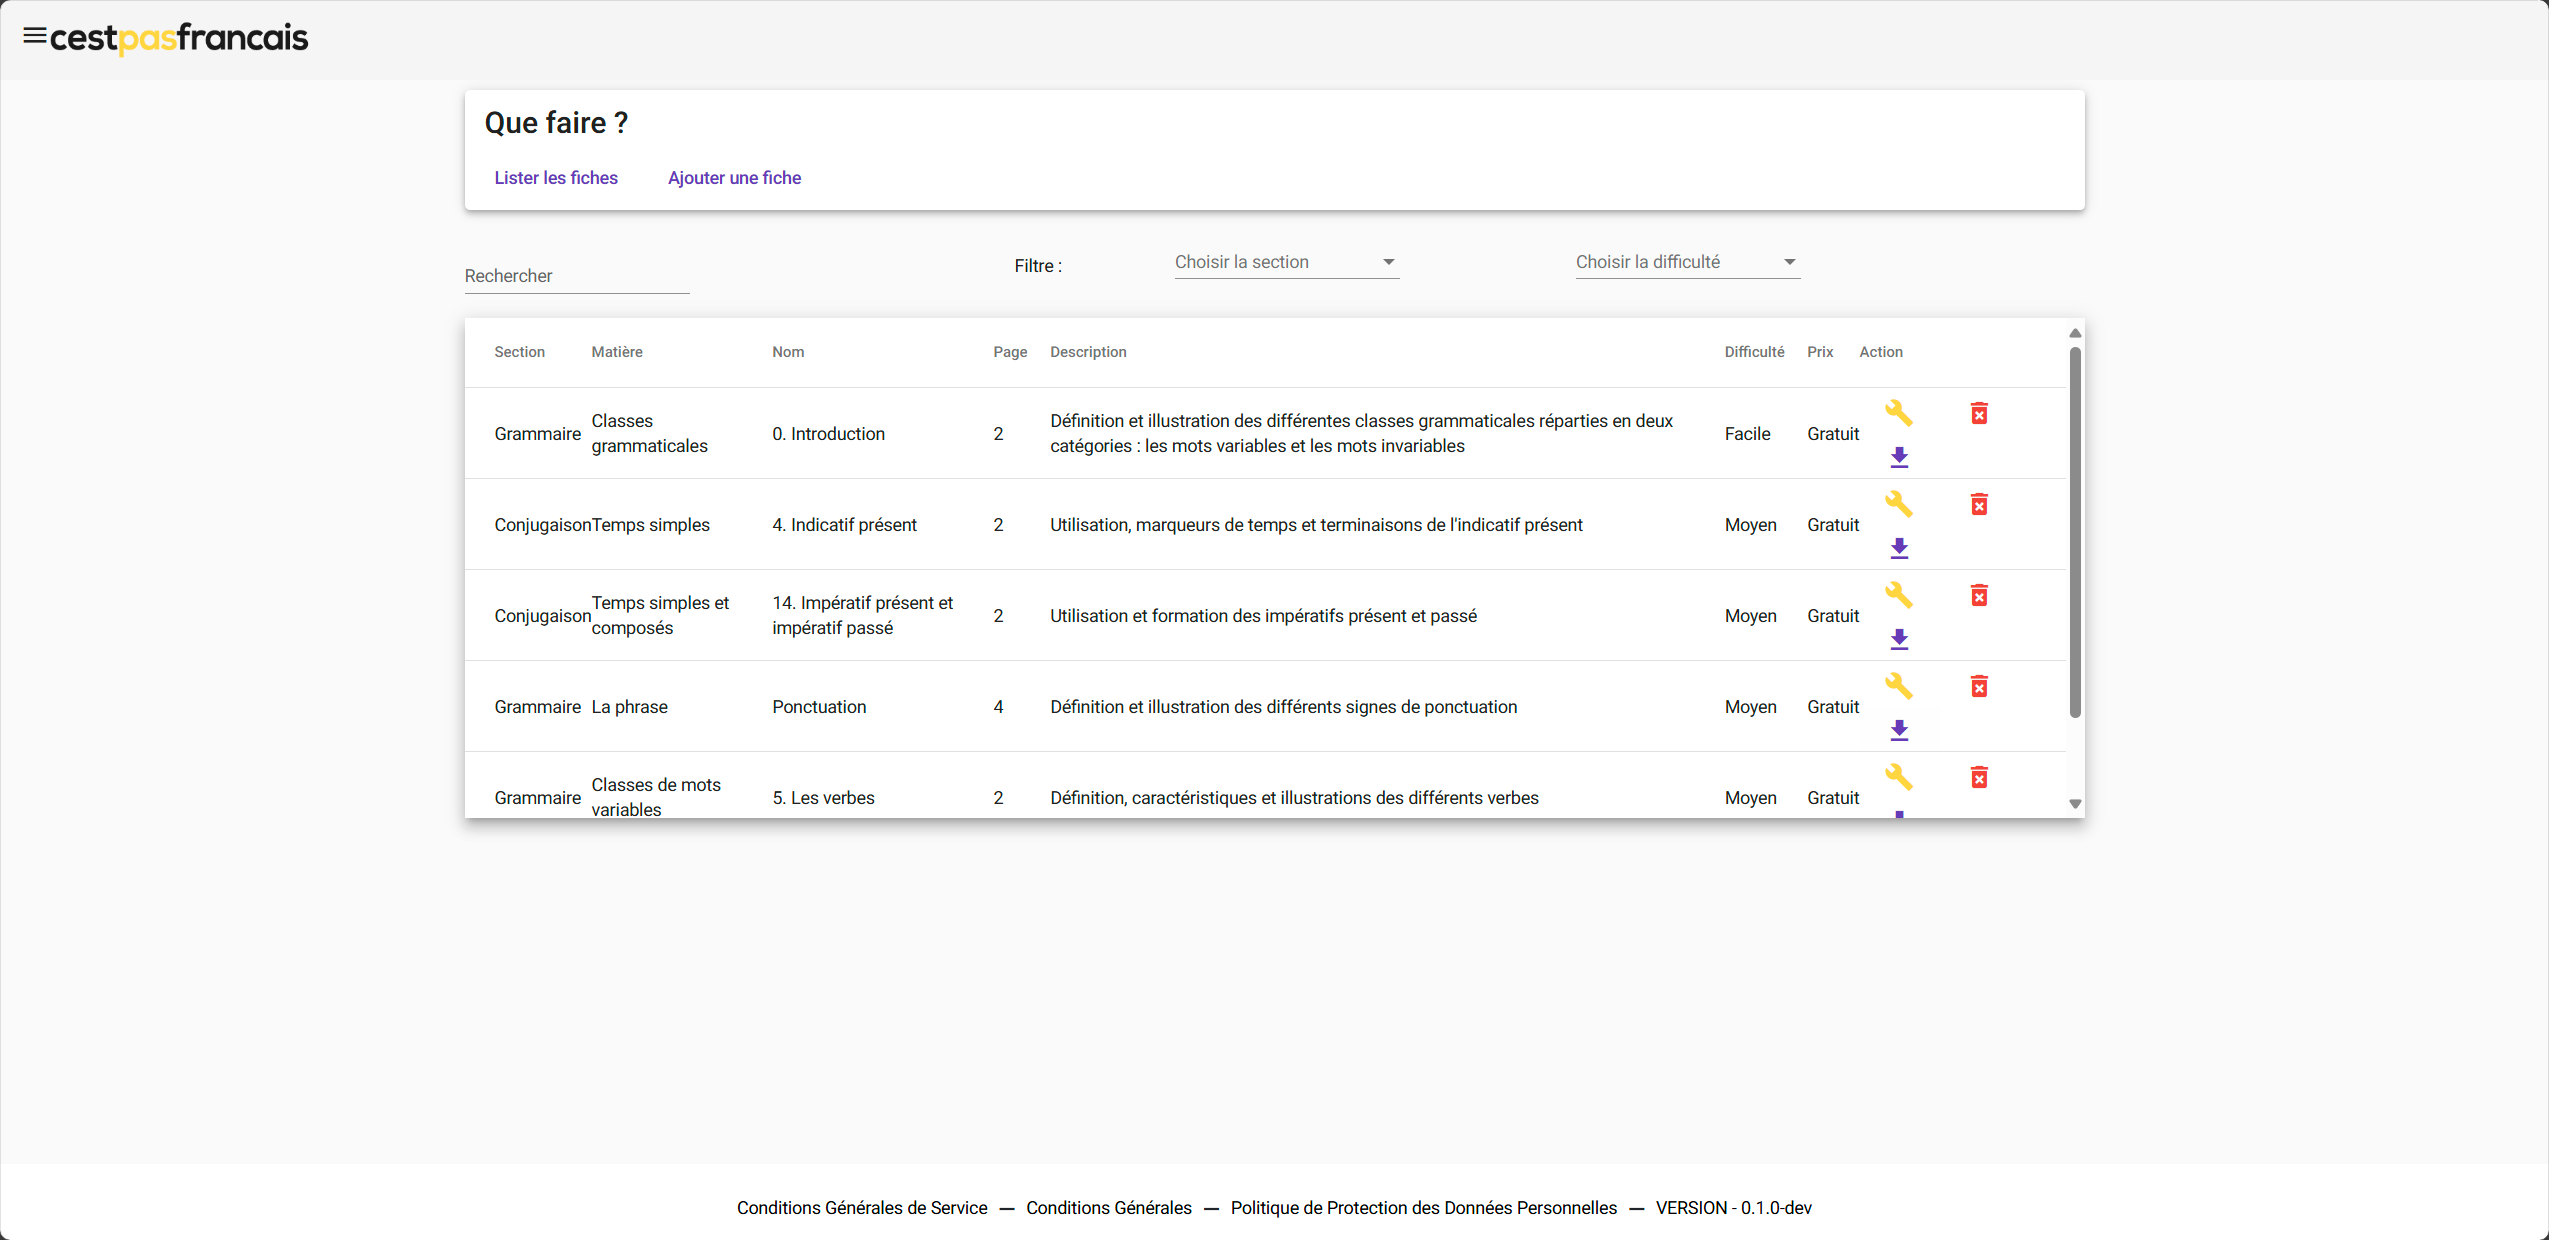2549x1240 pixels.
Task: Click the 'Matière' column header
Action: 617,352
